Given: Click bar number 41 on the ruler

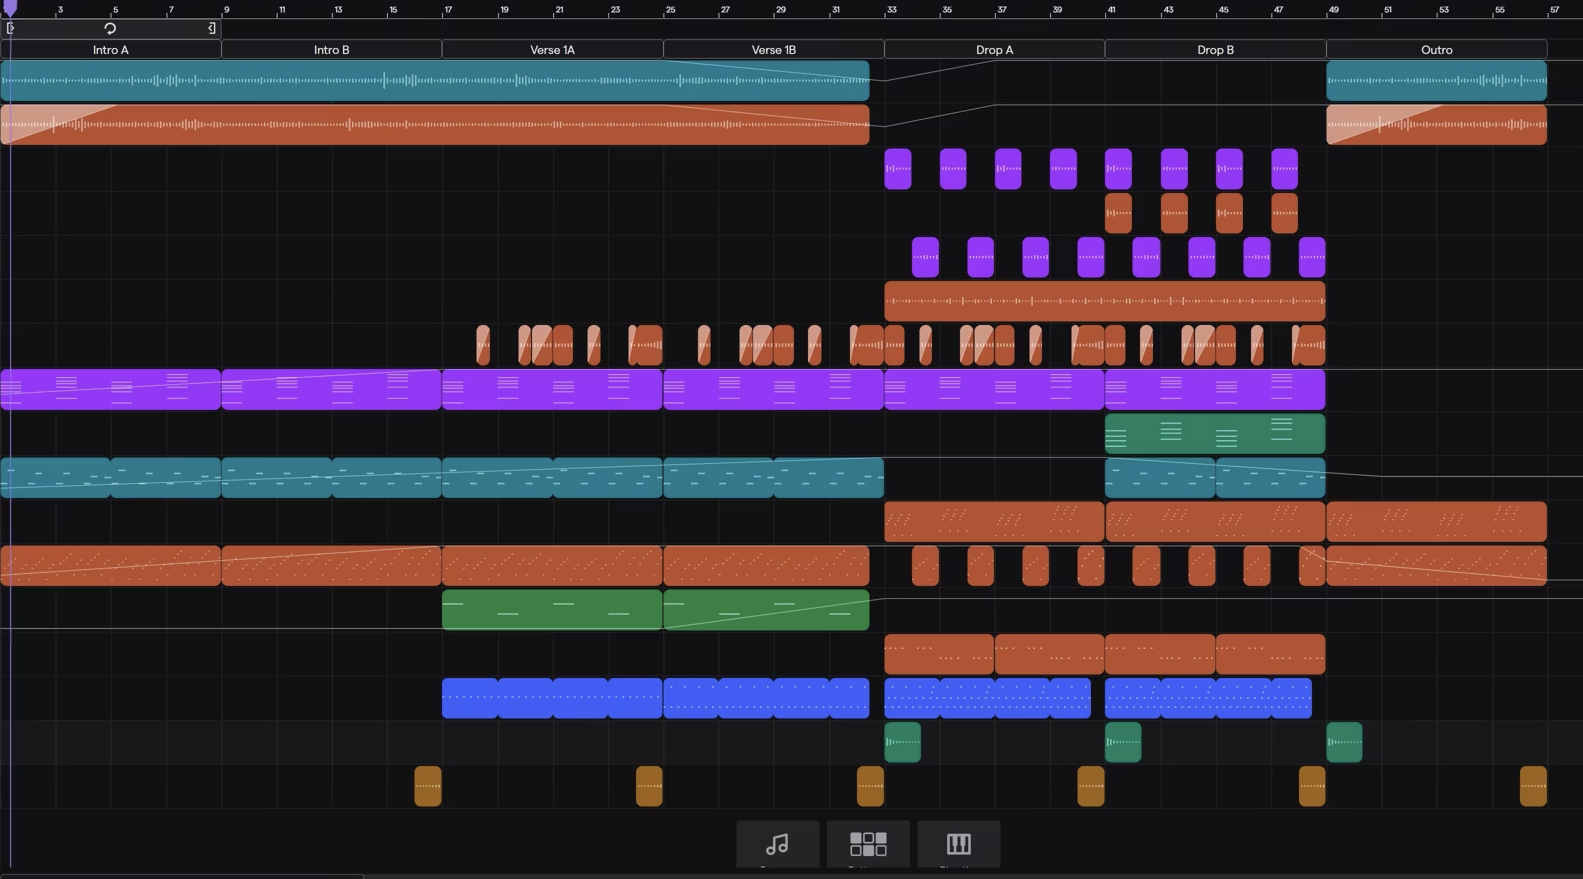Looking at the screenshot, I should coord(1111,10).
